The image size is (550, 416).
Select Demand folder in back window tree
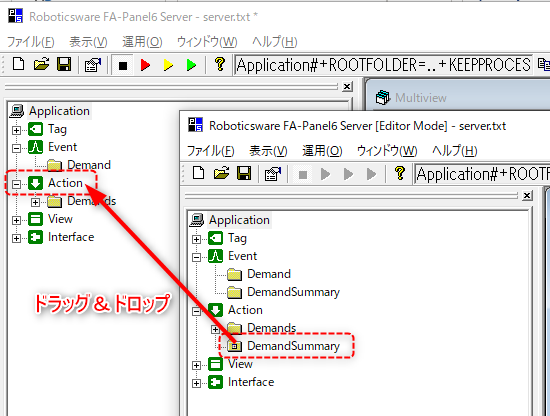(89, 165)
